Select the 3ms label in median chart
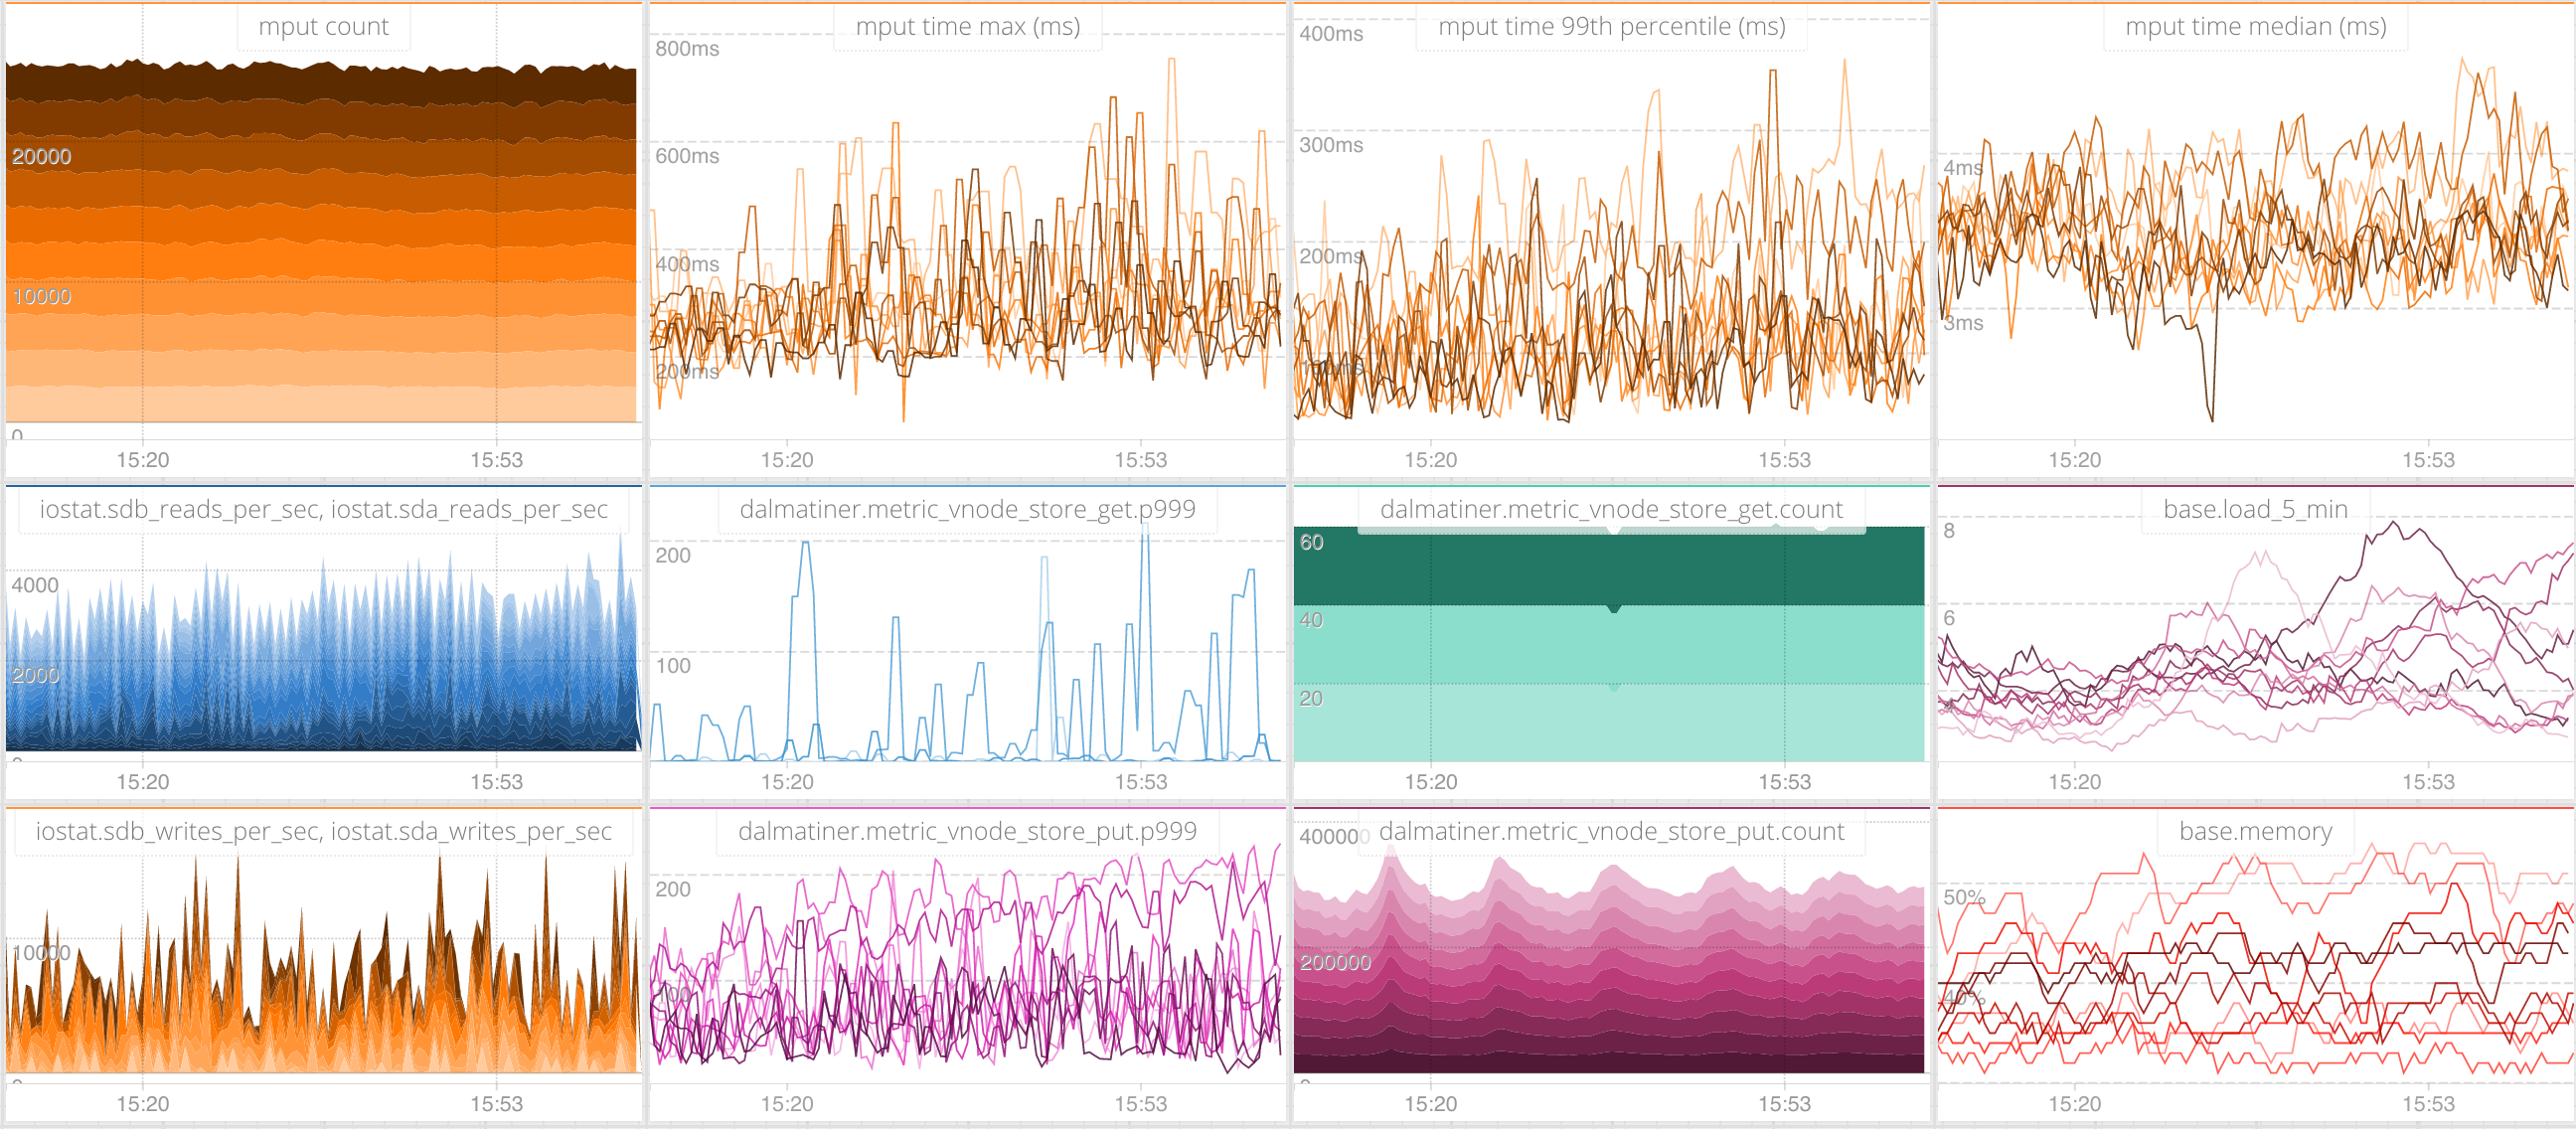Image resolution: width=2576 pixels, height=1129 pixels. (x=1963, y=323)
